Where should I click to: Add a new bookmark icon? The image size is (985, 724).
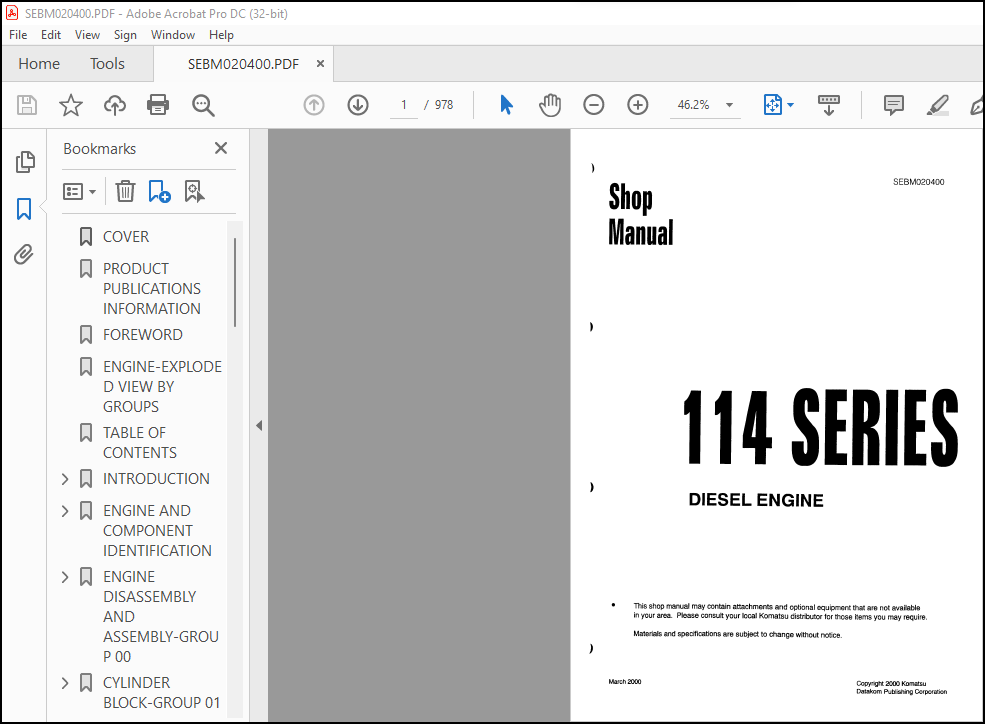[159, 192]
